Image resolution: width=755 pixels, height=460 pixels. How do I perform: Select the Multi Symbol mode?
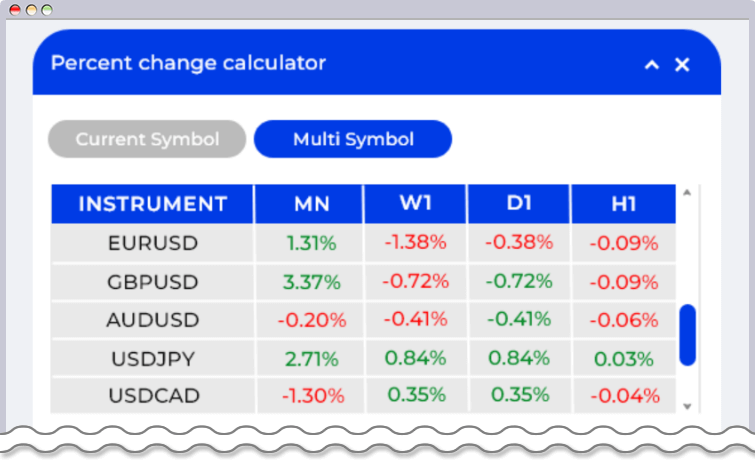click(353, 139)
